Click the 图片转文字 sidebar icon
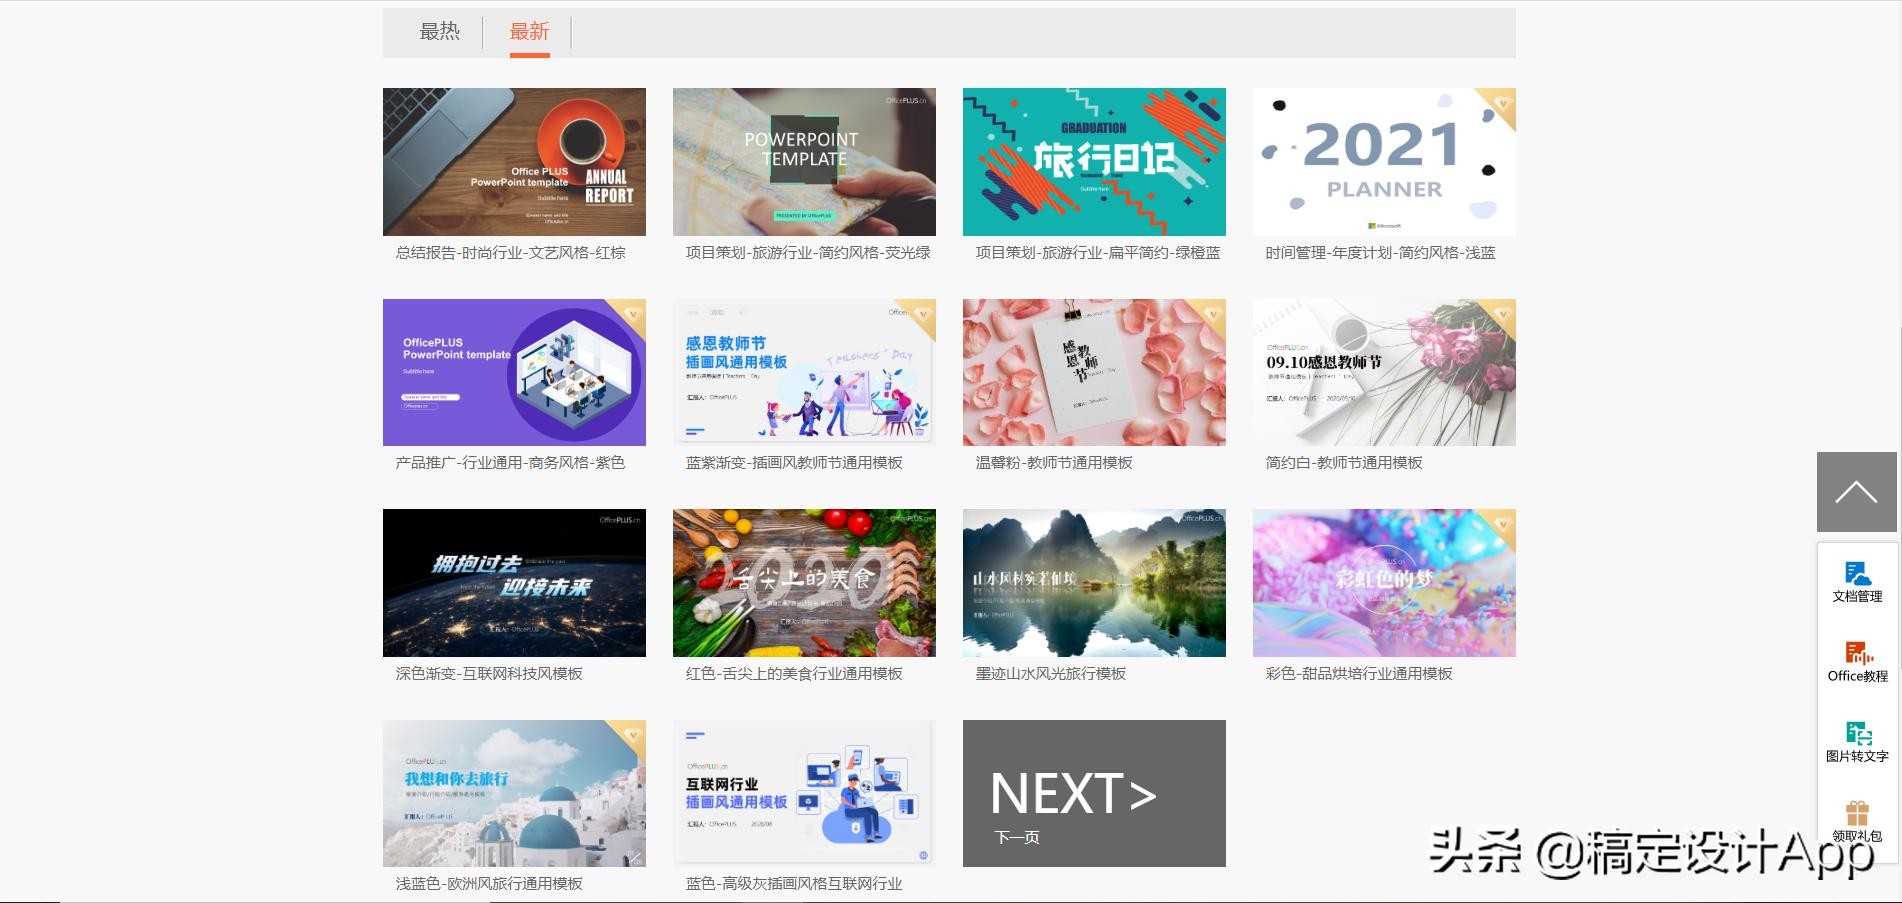The width and height of the screenshot is (1902, 903). 1857,741
